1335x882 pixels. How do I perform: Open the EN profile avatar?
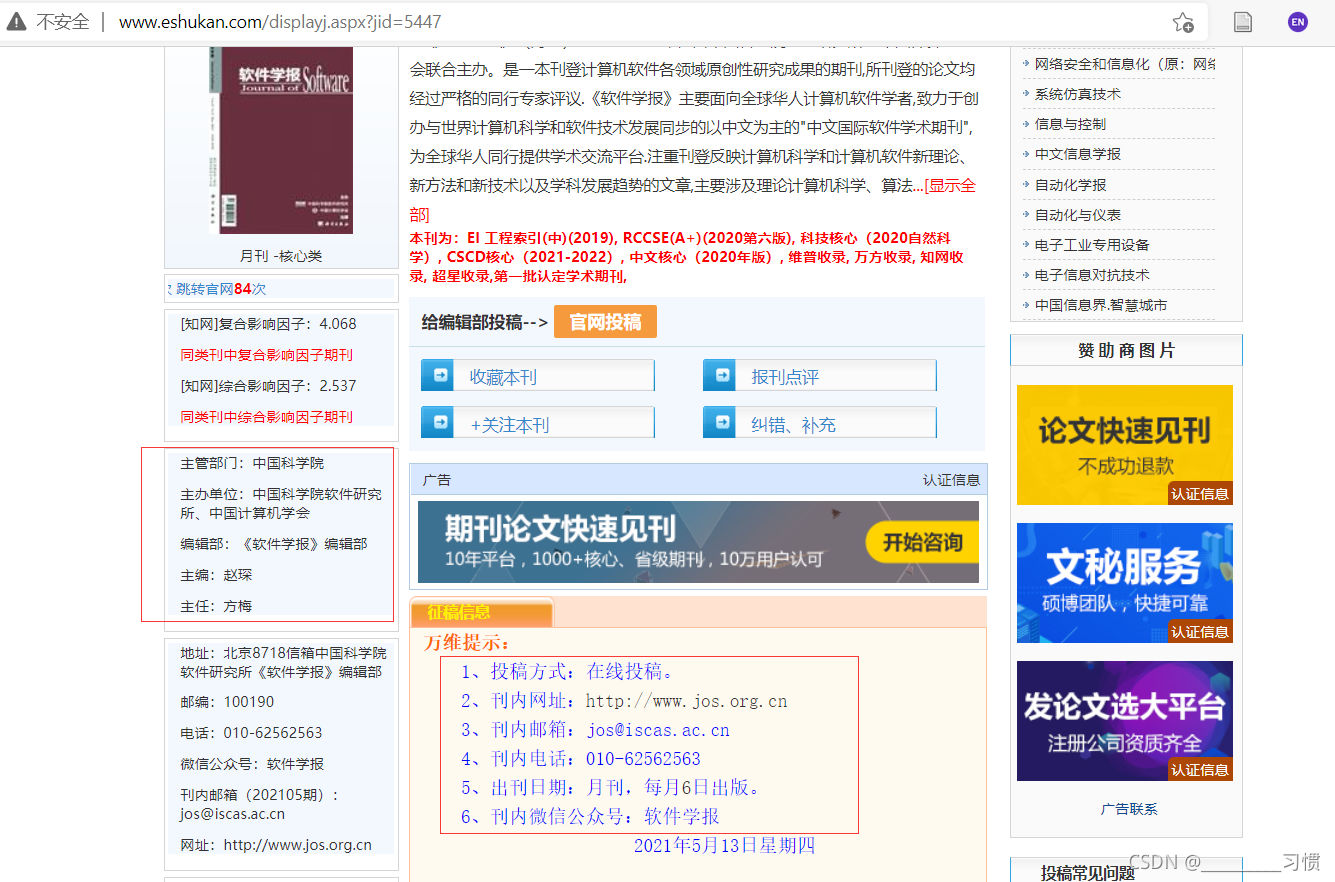tap(1298, 22)
